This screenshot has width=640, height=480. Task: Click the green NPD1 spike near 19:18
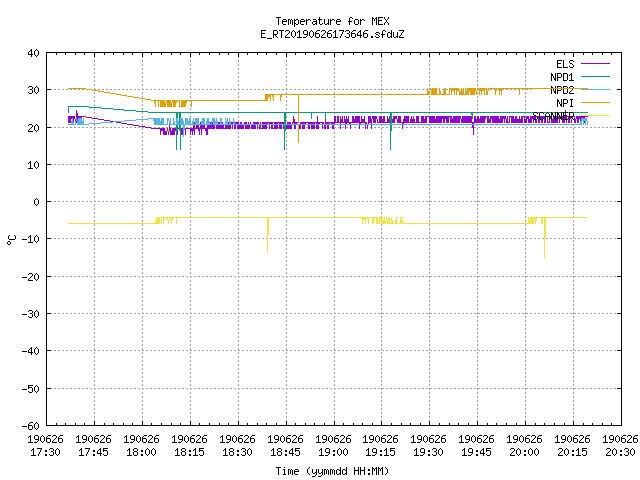tap(391, 131)
